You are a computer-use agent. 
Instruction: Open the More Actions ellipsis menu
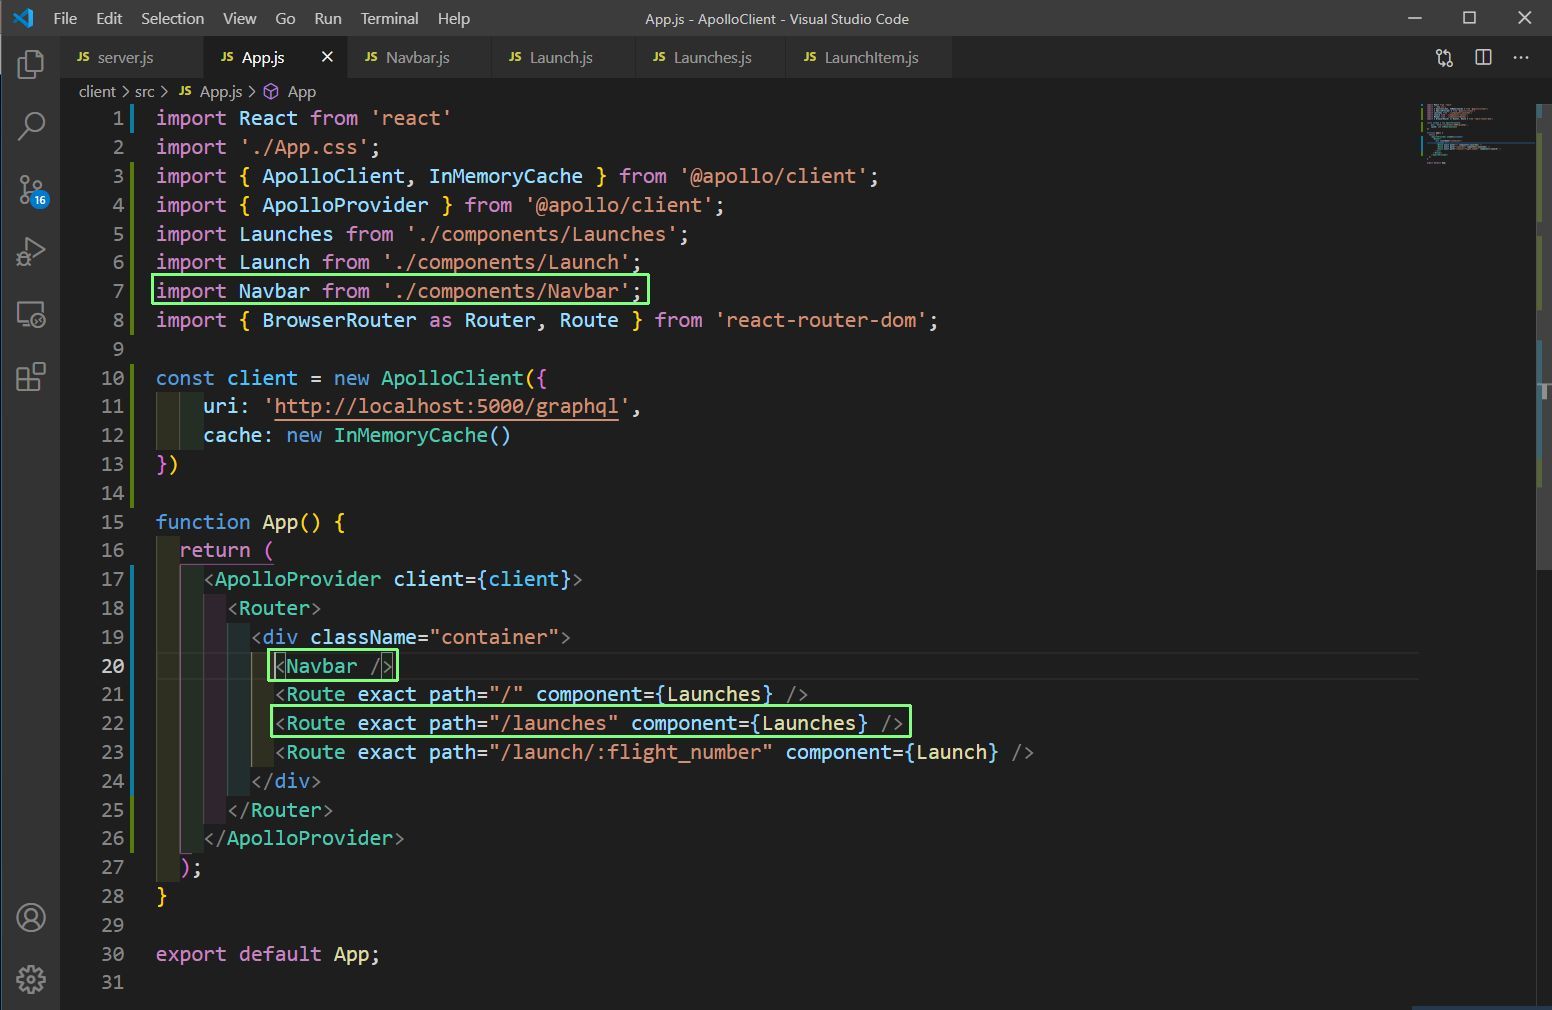point(1521,58)
